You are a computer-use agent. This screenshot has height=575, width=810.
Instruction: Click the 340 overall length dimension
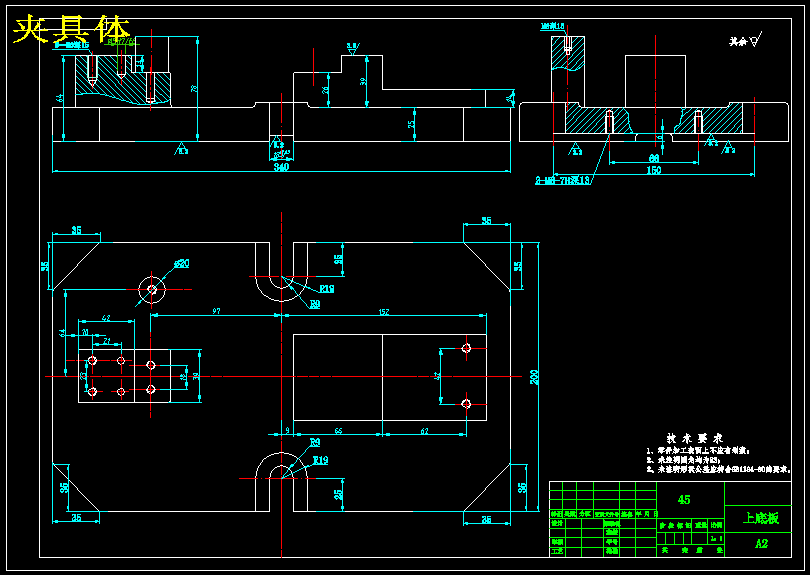click(x=281, y=167)
